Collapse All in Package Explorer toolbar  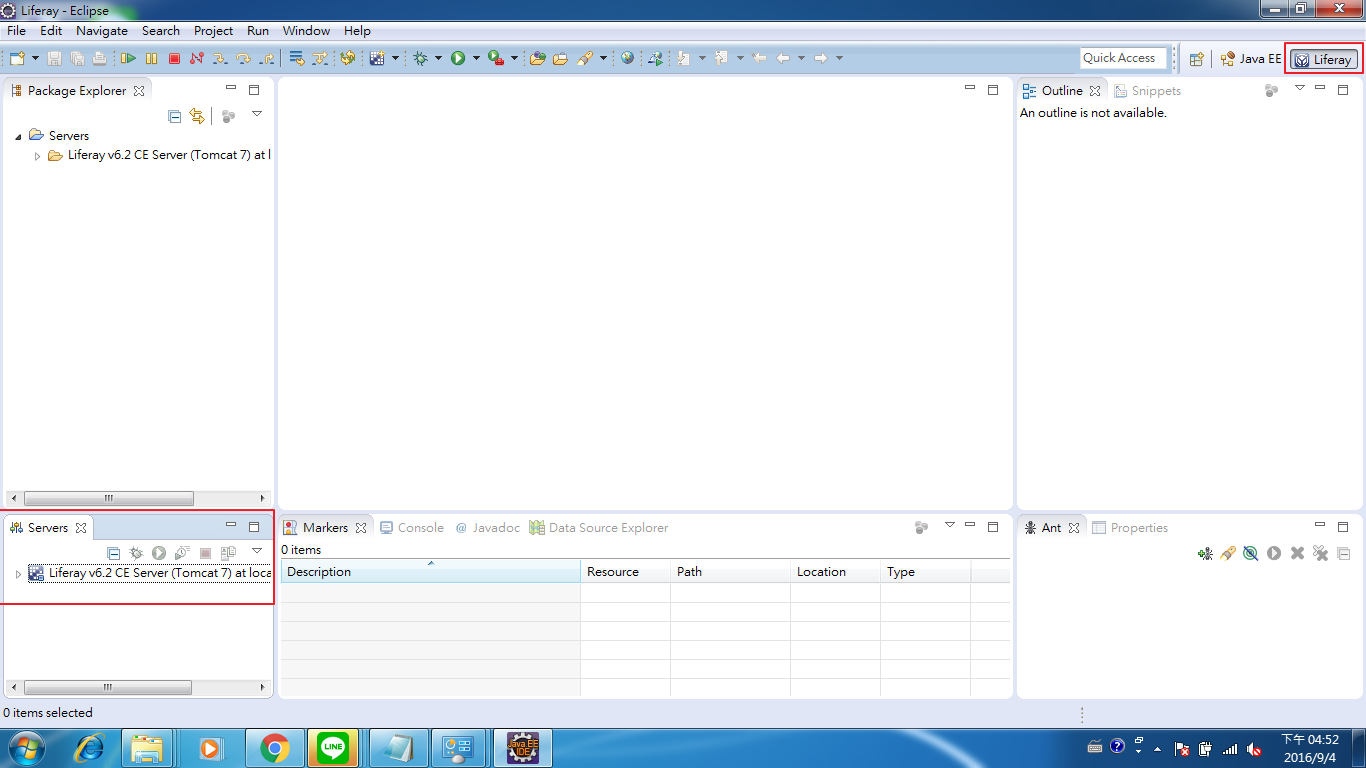click(x=174, y=116)
